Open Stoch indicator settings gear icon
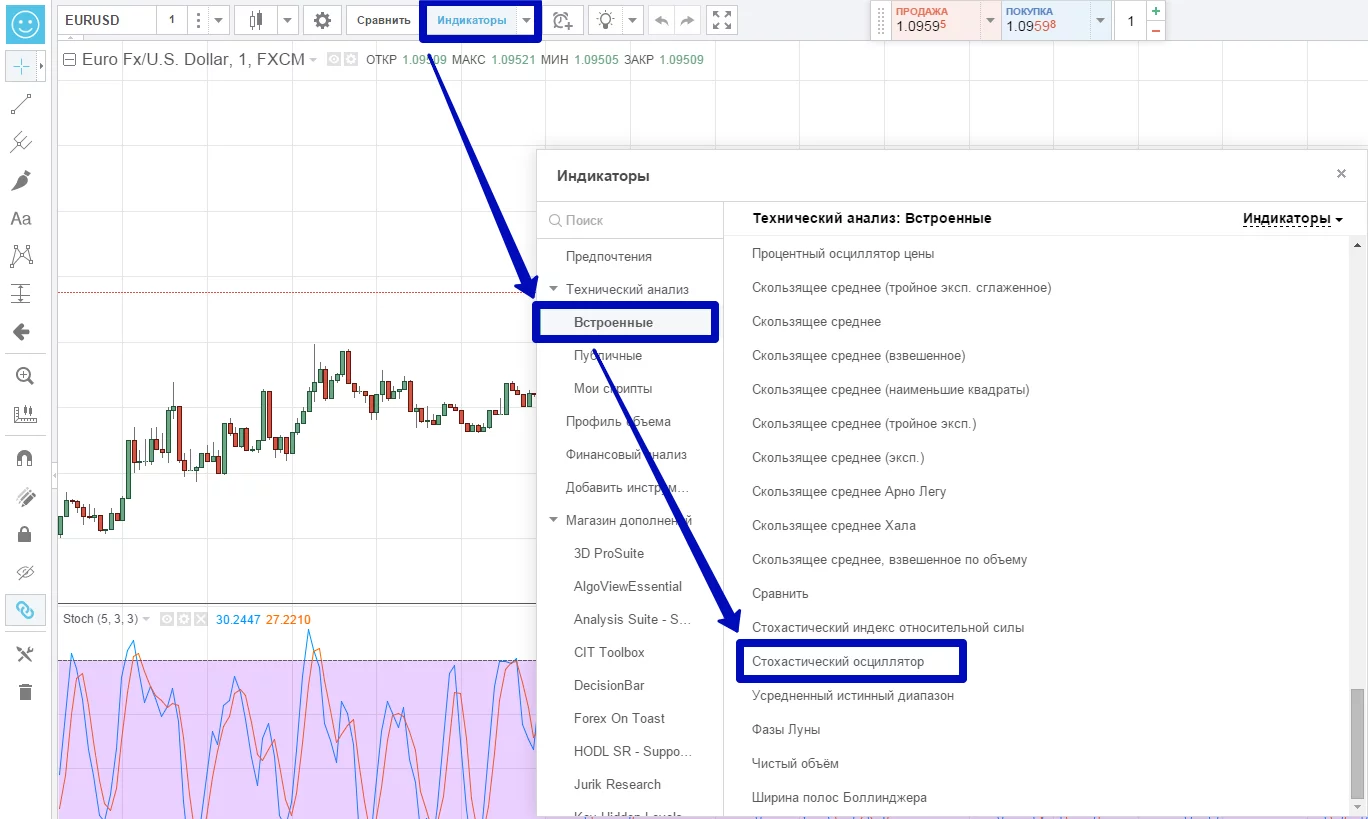 tap(184, 619)
